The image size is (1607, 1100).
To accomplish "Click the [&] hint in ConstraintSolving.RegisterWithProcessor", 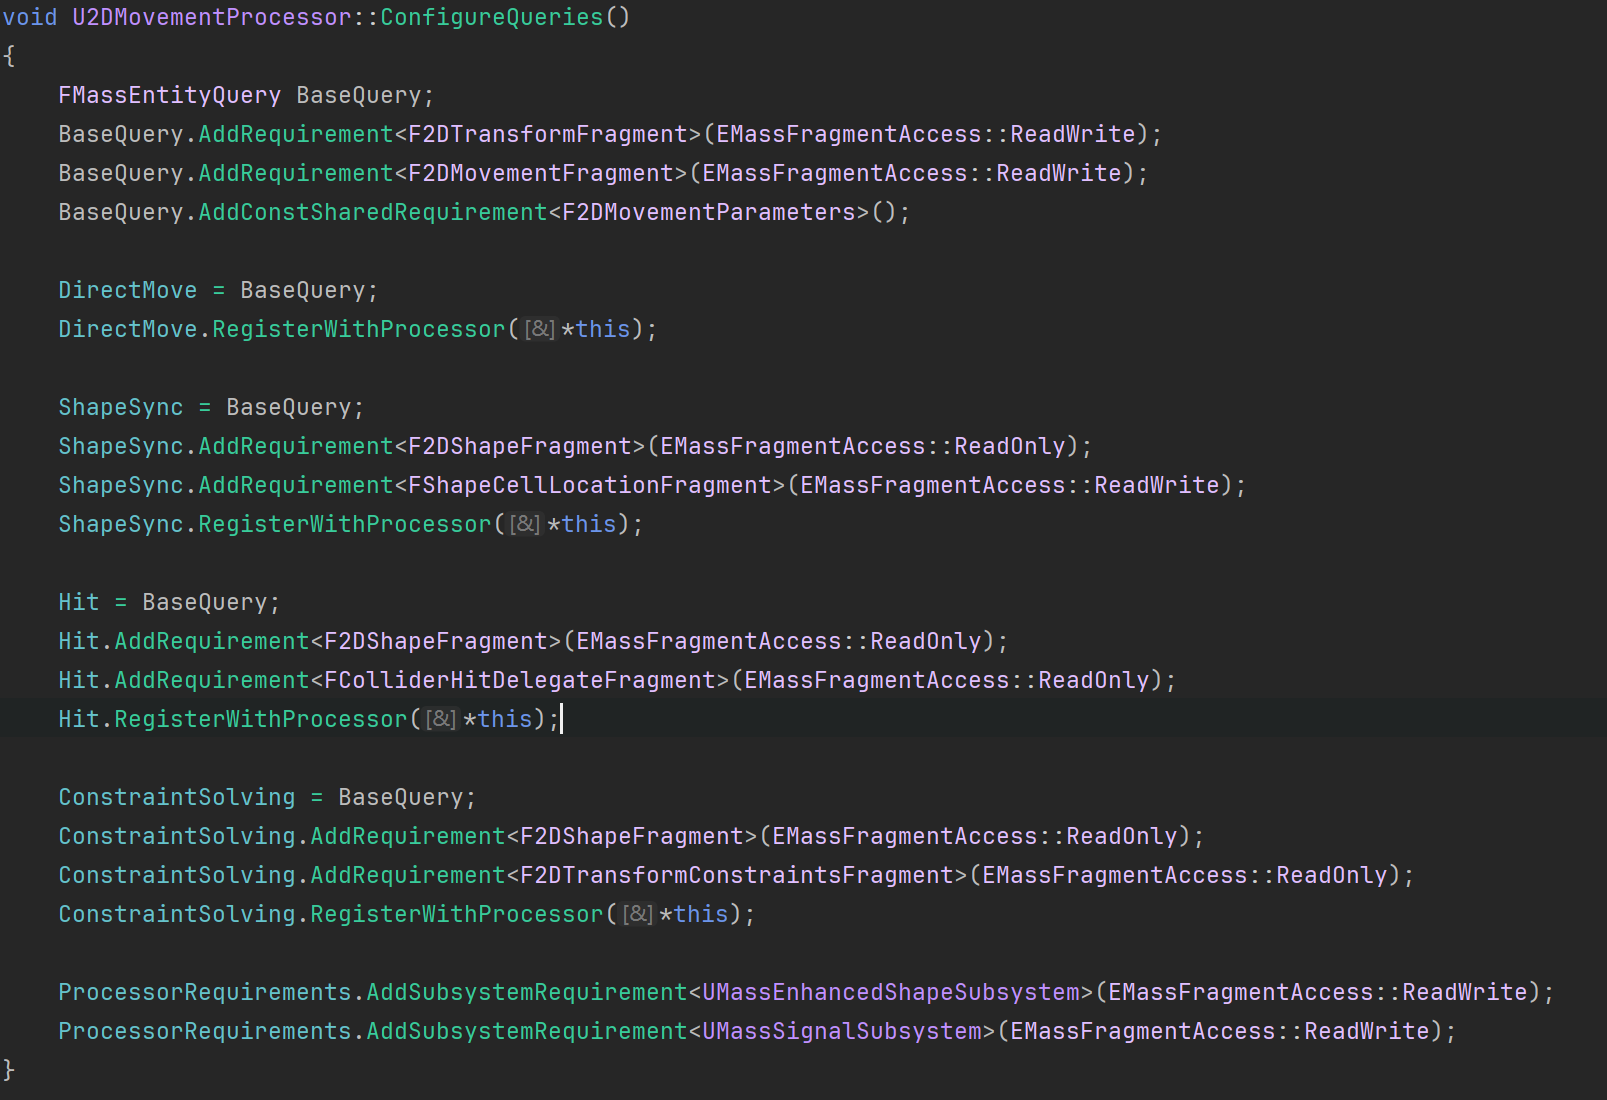I will tap(637, 914).
